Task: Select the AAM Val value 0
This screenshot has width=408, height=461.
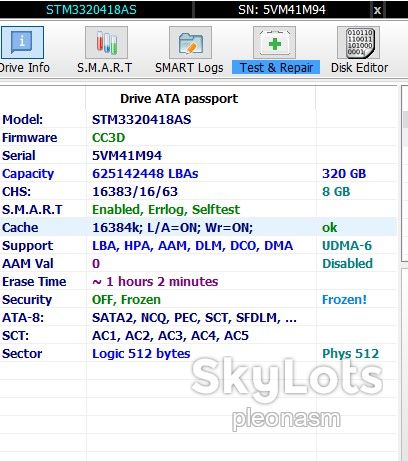Action: tap(96, 264)
